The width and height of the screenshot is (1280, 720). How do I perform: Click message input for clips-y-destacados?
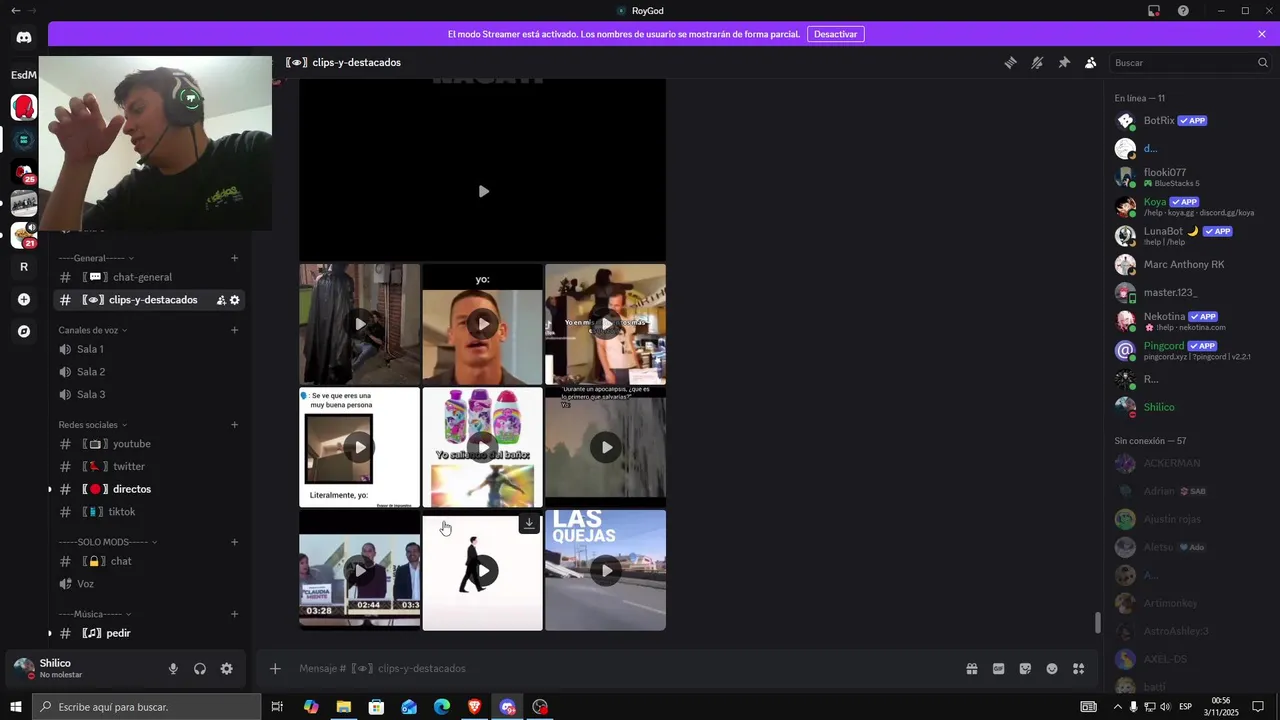pyautogui.click(x=620, y=669)
